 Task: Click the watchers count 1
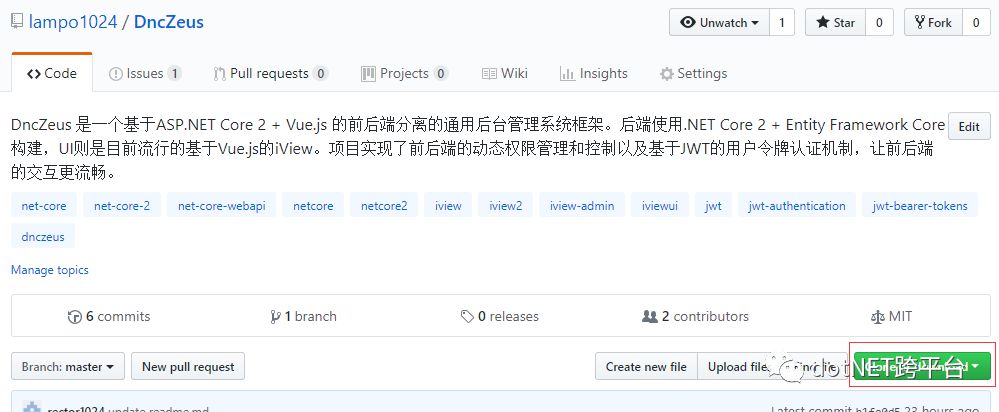782,23
